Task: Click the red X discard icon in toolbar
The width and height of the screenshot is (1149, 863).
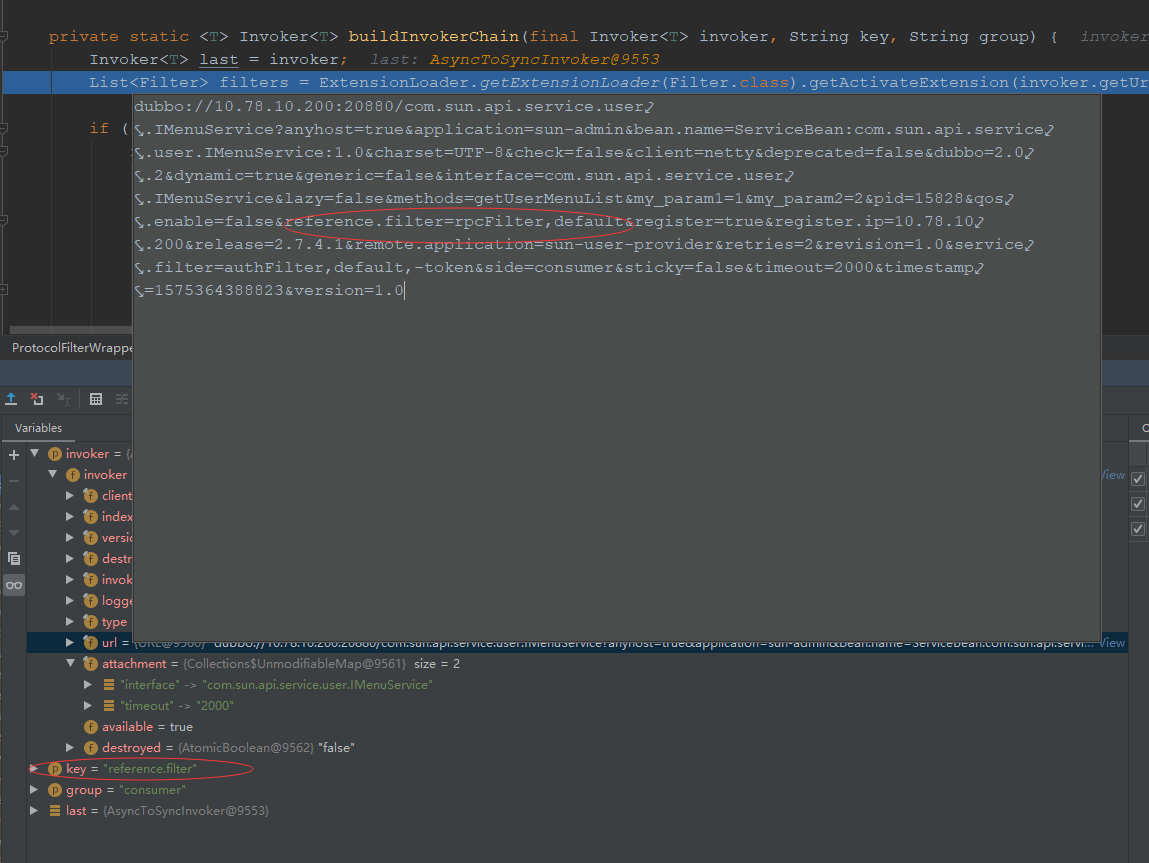Action: pos(36,398)
